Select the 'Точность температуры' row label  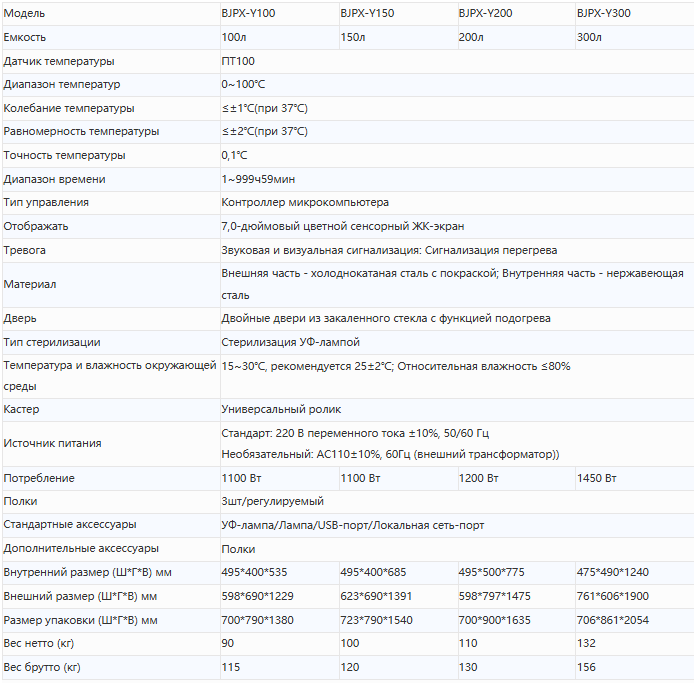coord(65,155)
